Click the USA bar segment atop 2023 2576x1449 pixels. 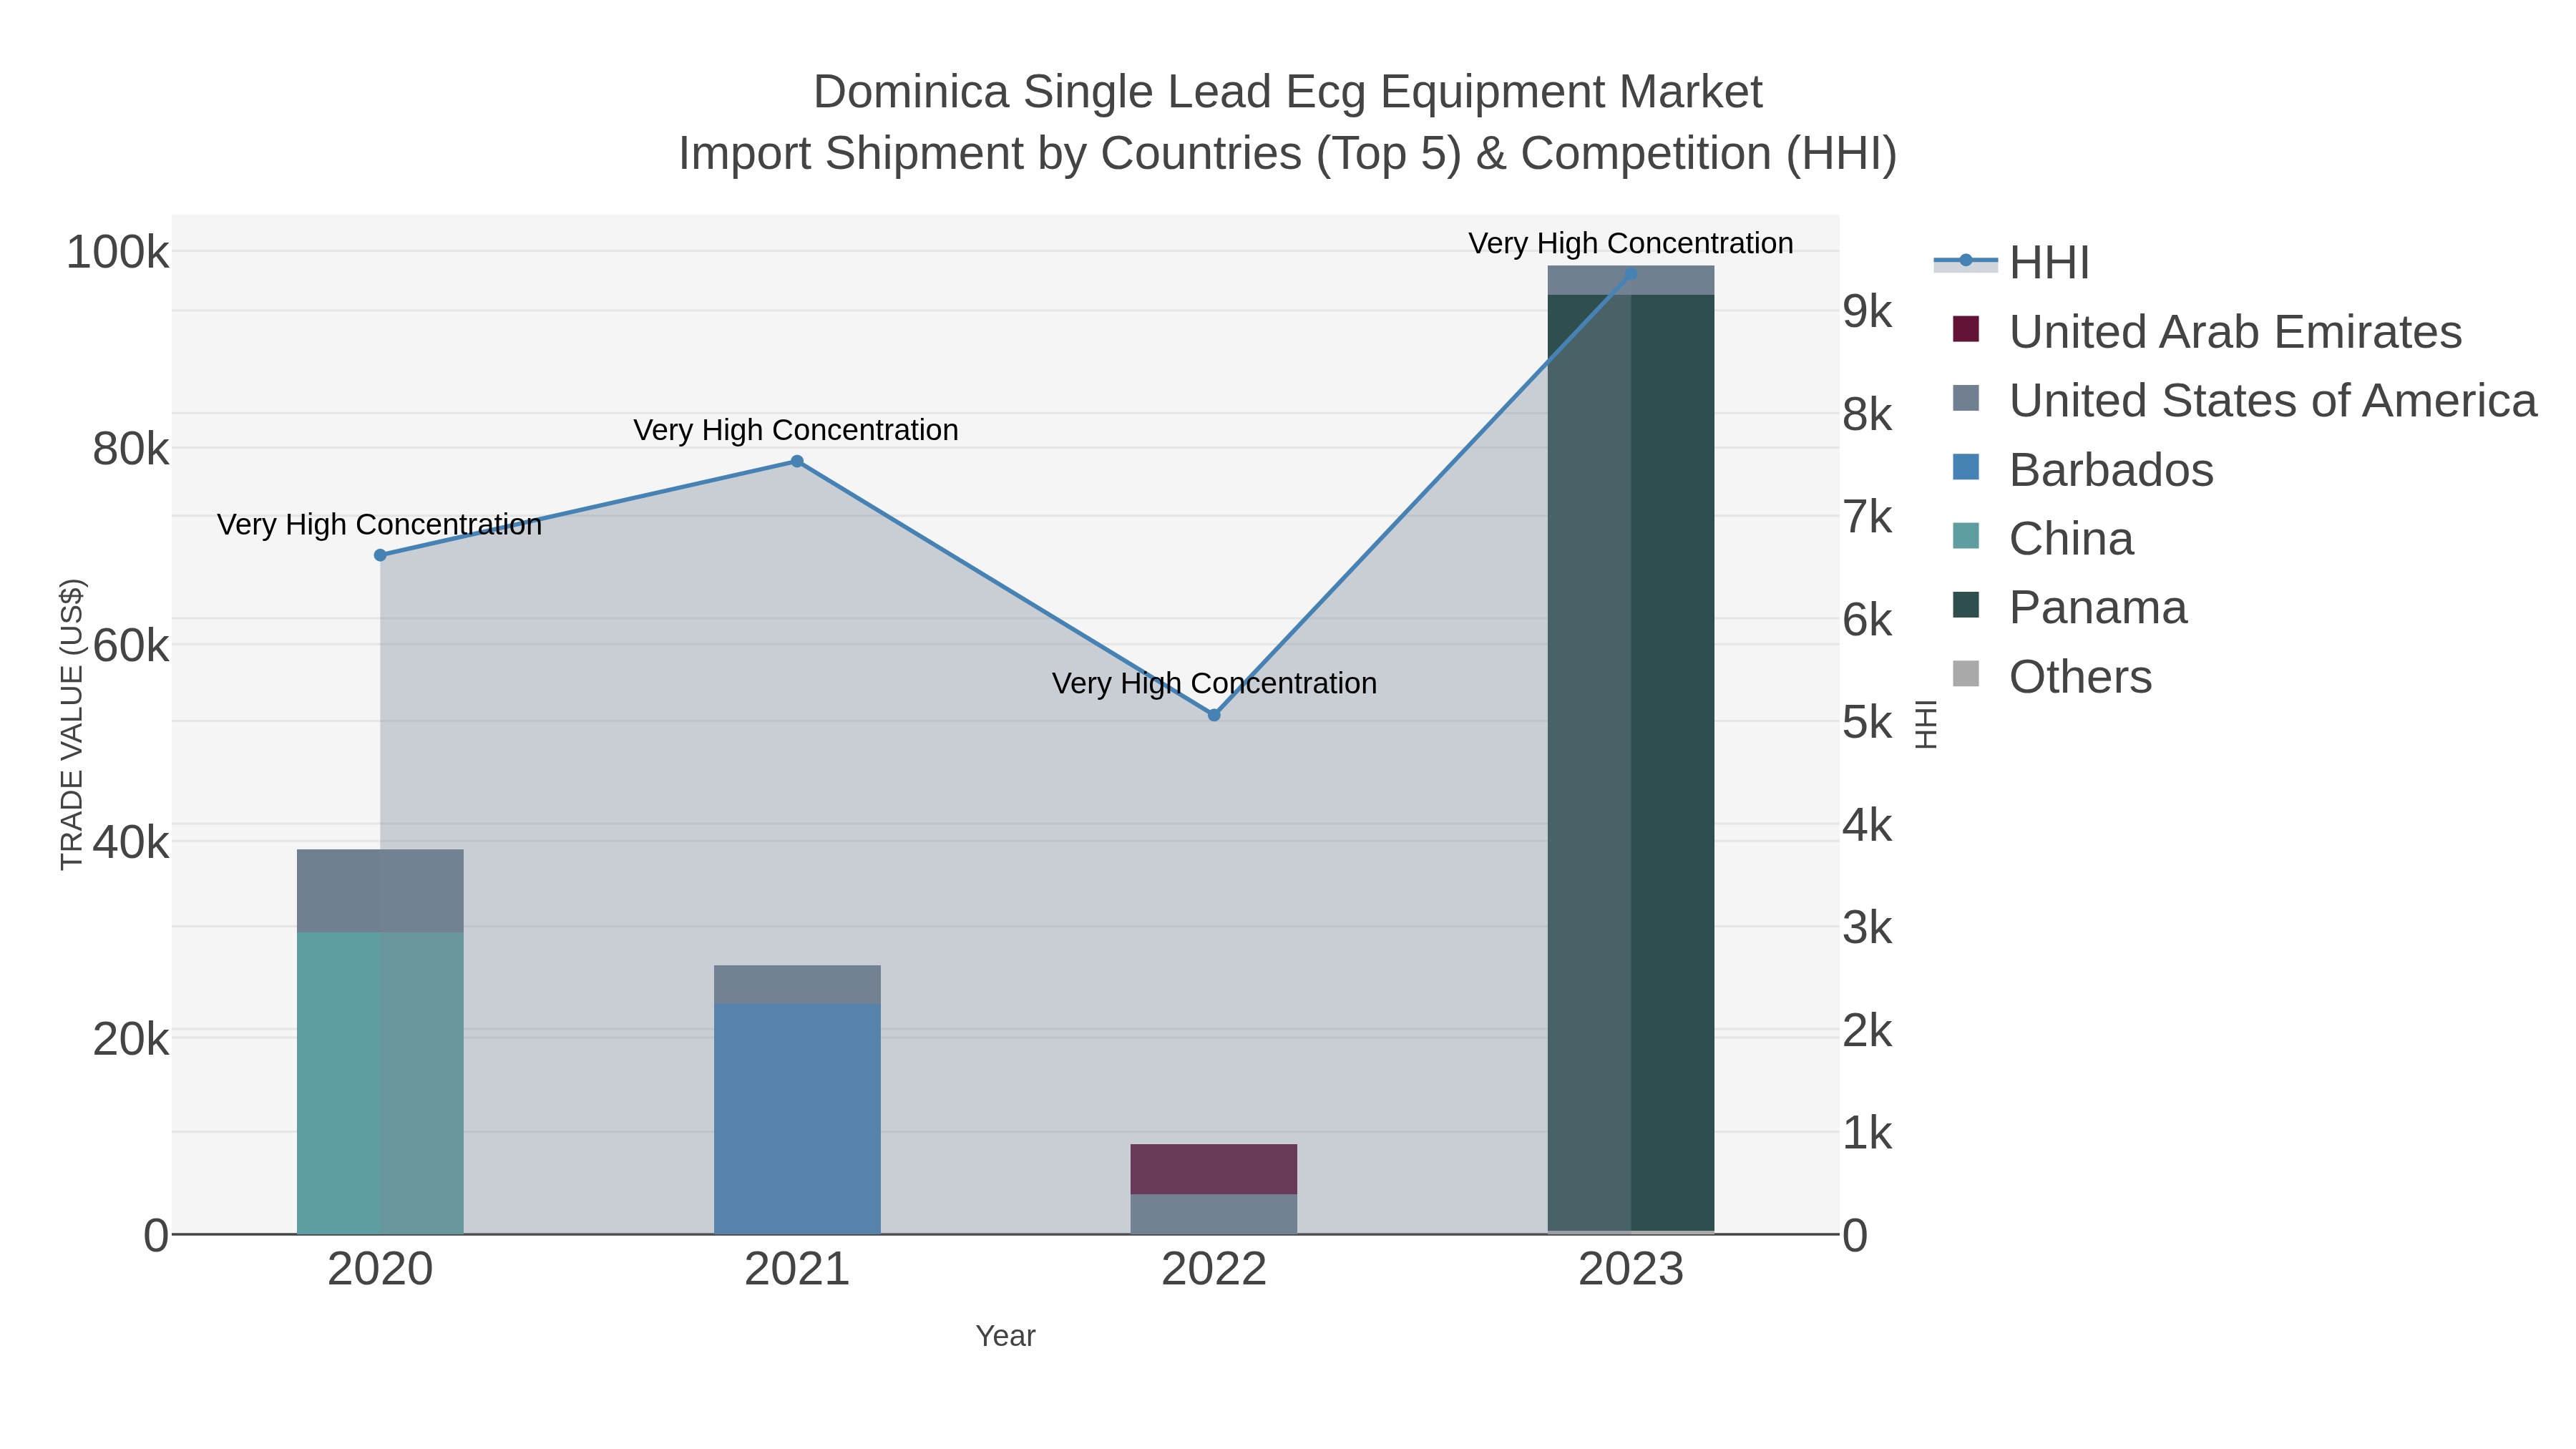coord(1631,280)
